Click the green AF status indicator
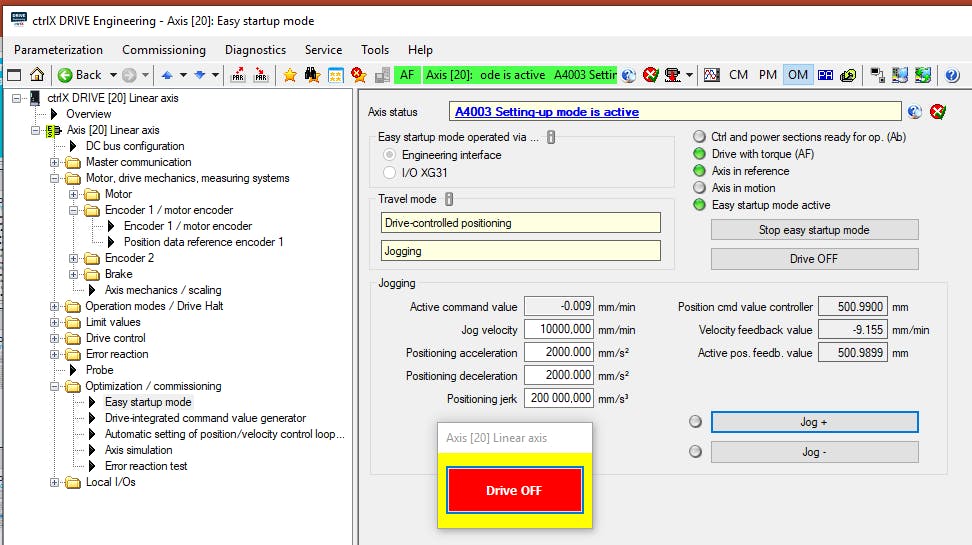 pos(407,75)
